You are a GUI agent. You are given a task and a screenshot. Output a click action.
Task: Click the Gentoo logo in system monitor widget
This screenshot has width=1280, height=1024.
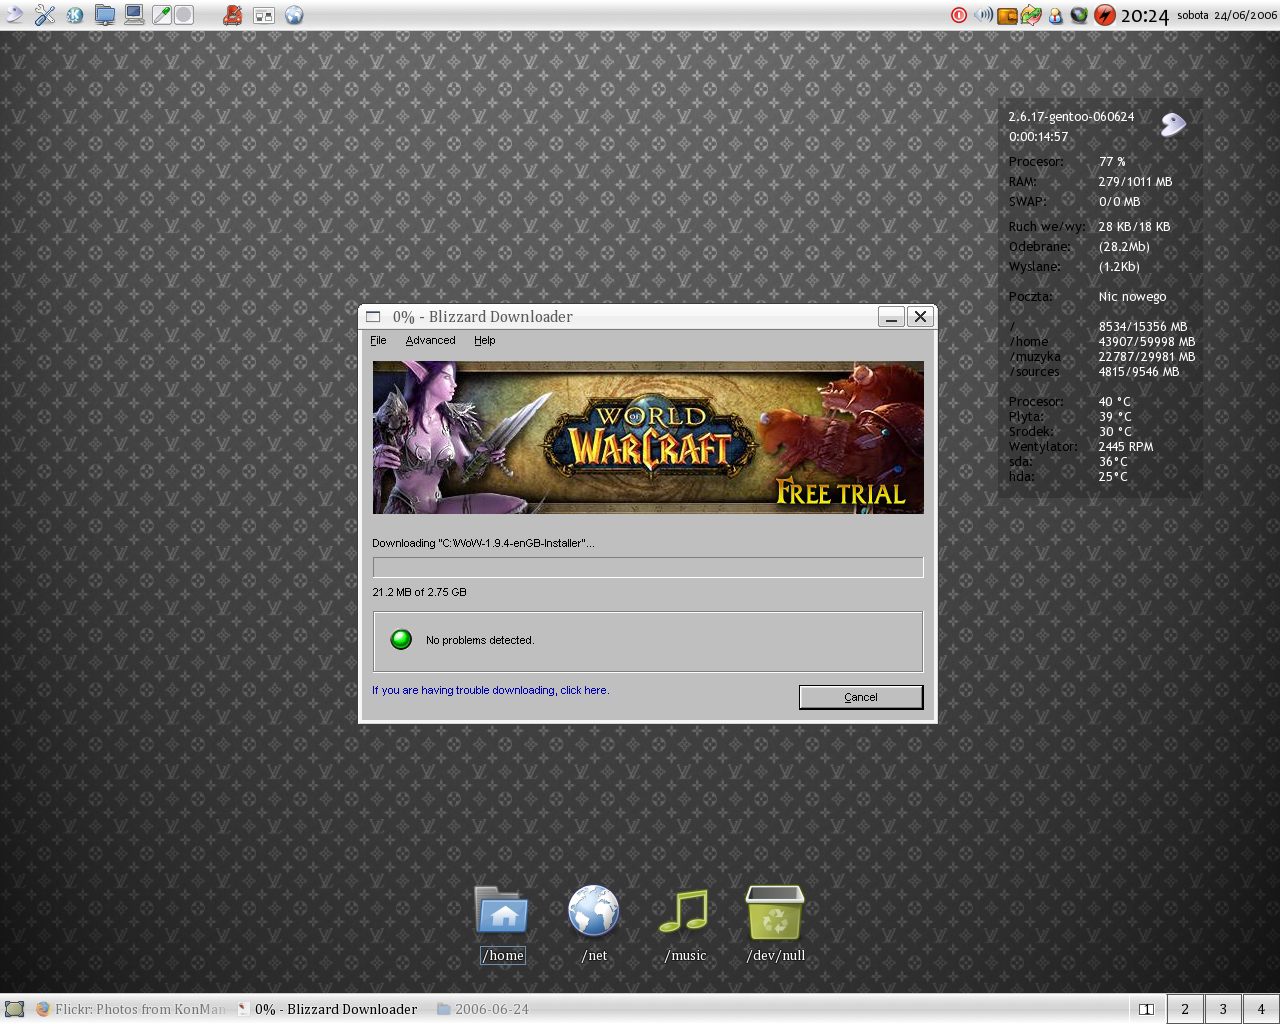tap(1172, 124)
